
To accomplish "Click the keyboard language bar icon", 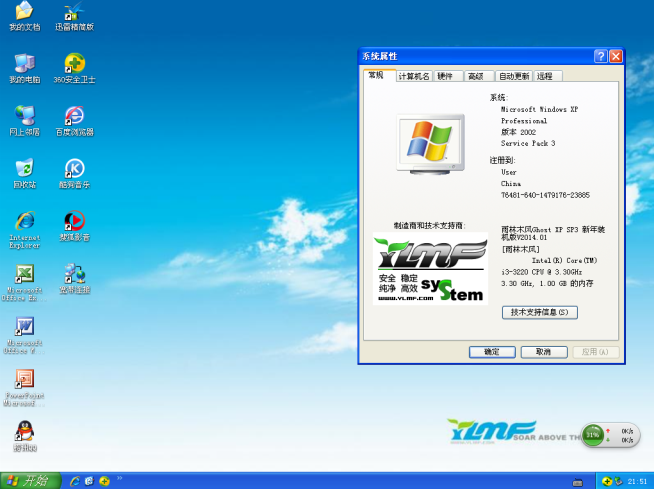I will [578, 483].
